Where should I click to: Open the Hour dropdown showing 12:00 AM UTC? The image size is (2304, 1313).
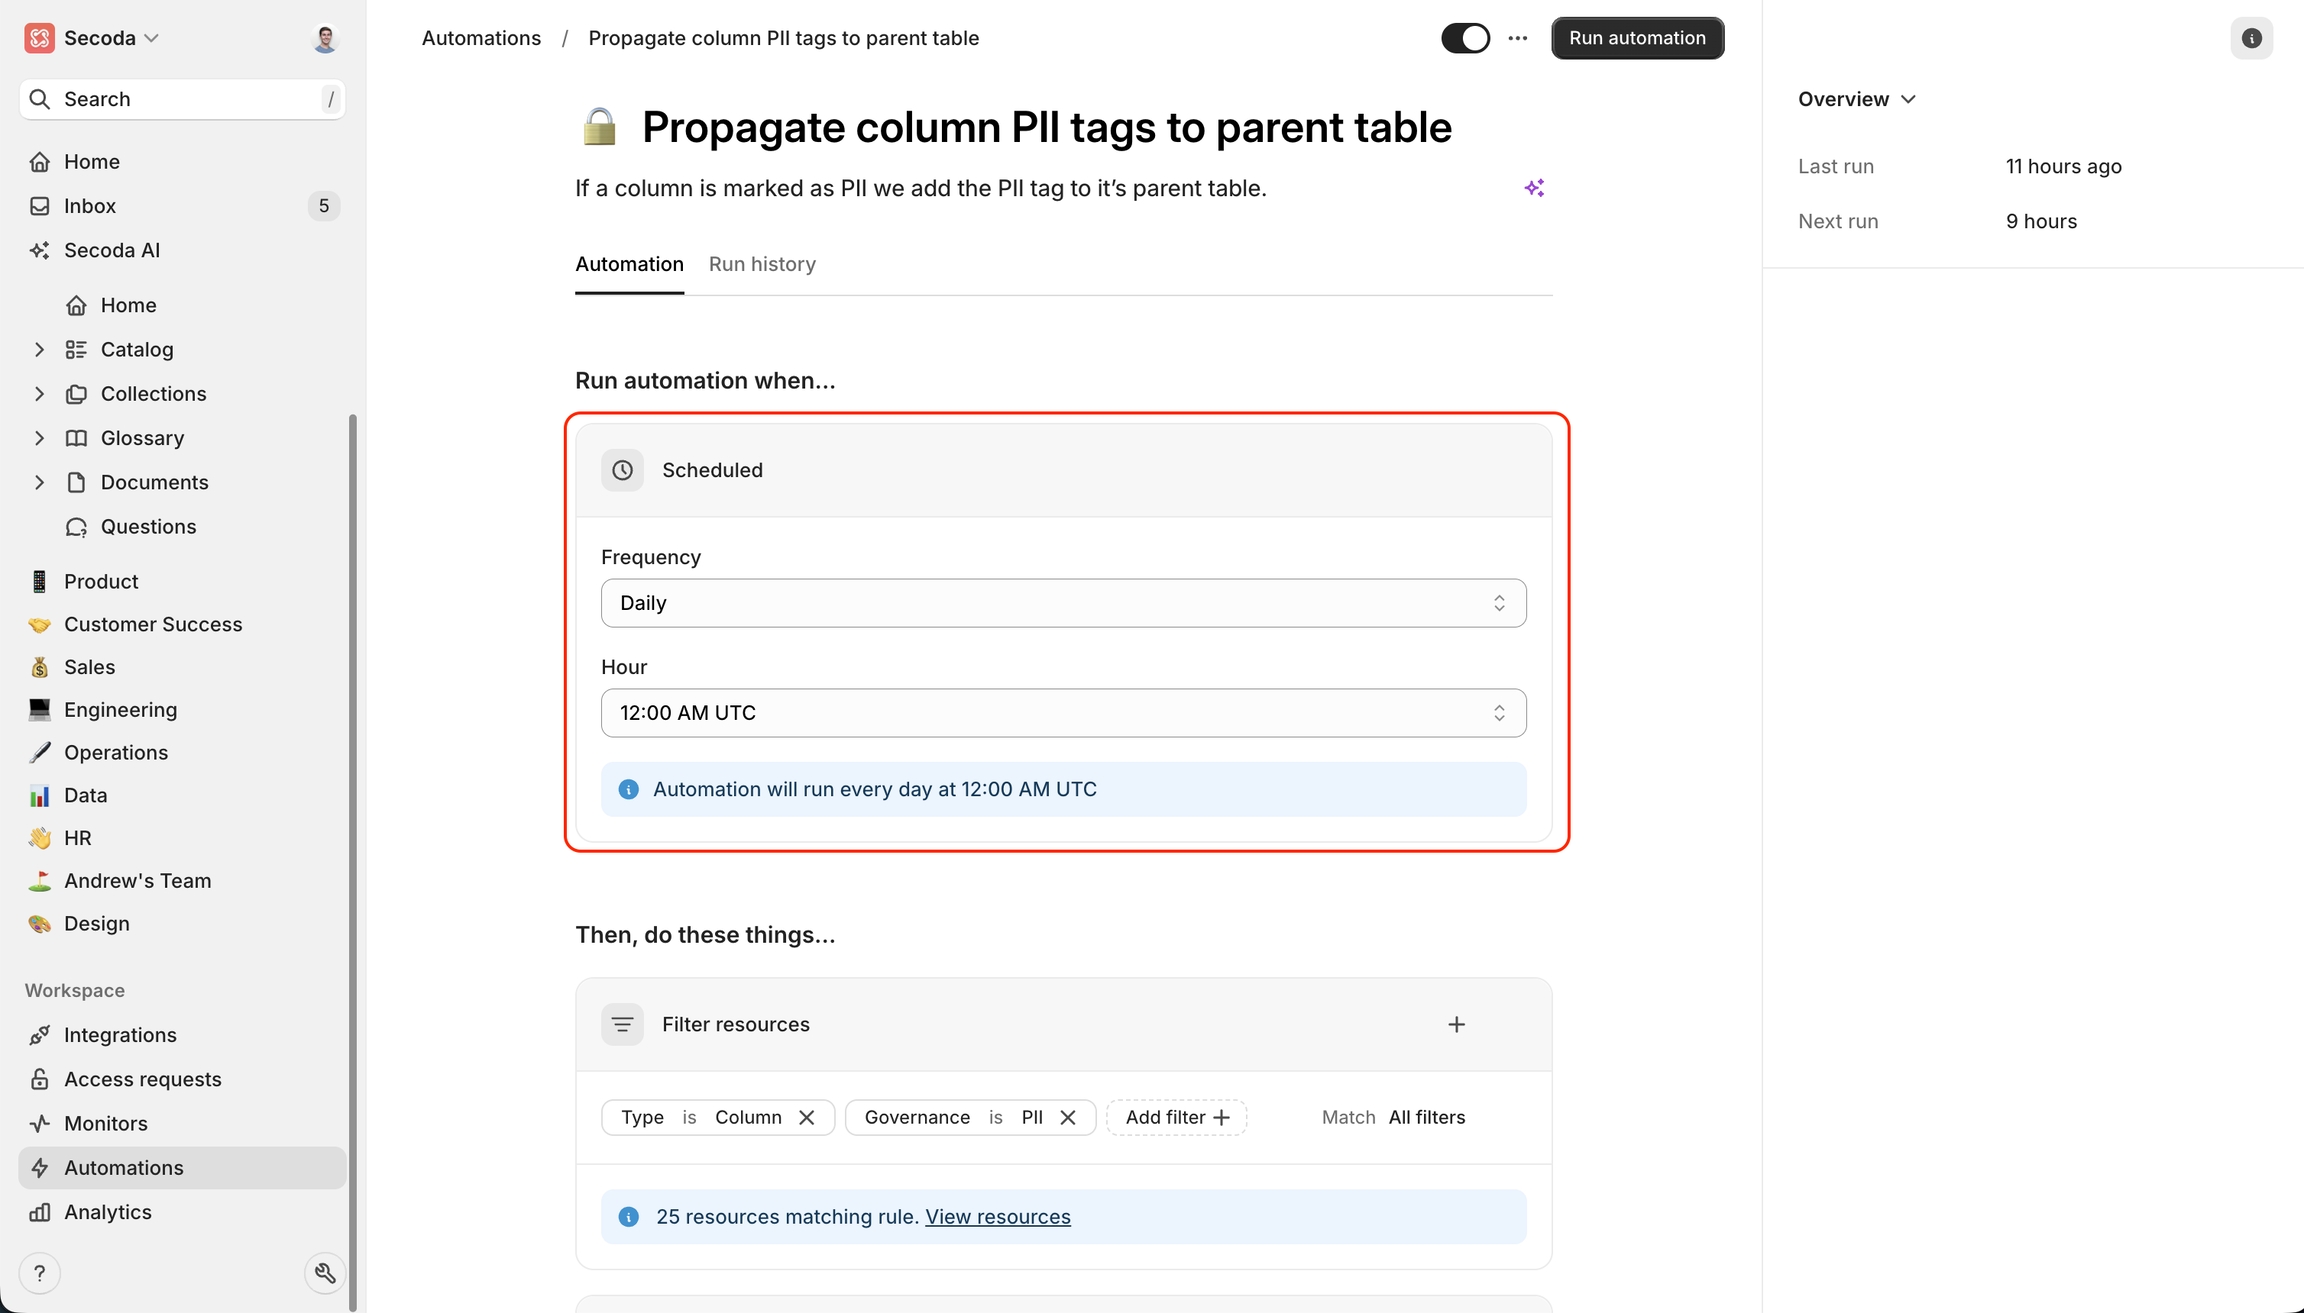(x=1063, y=713)
